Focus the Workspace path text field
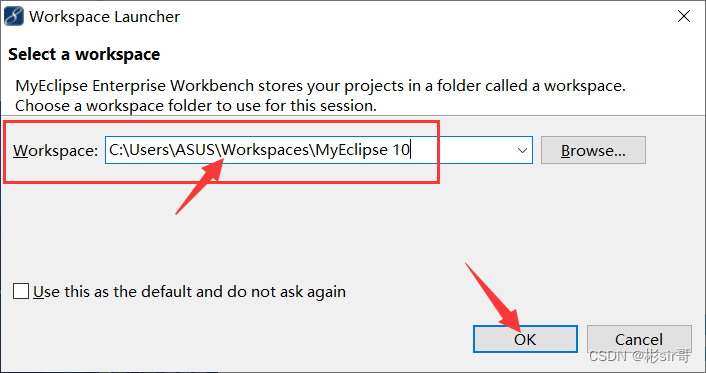 (319, 150)
